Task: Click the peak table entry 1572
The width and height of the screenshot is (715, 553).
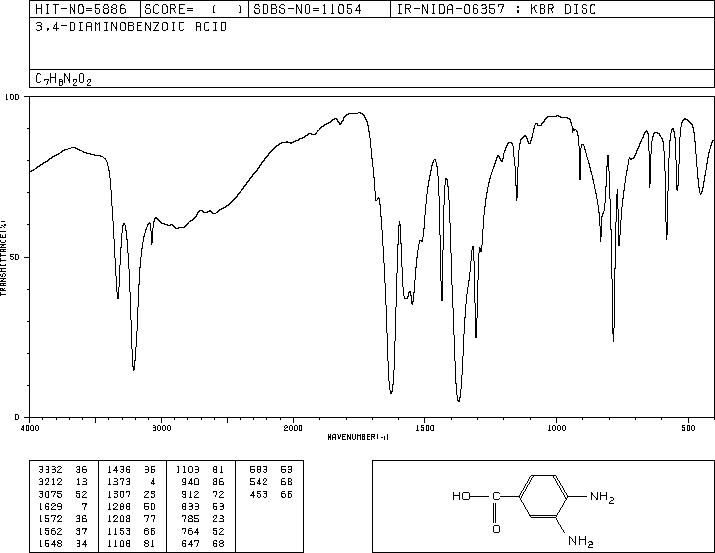Action: coord(49,519)
